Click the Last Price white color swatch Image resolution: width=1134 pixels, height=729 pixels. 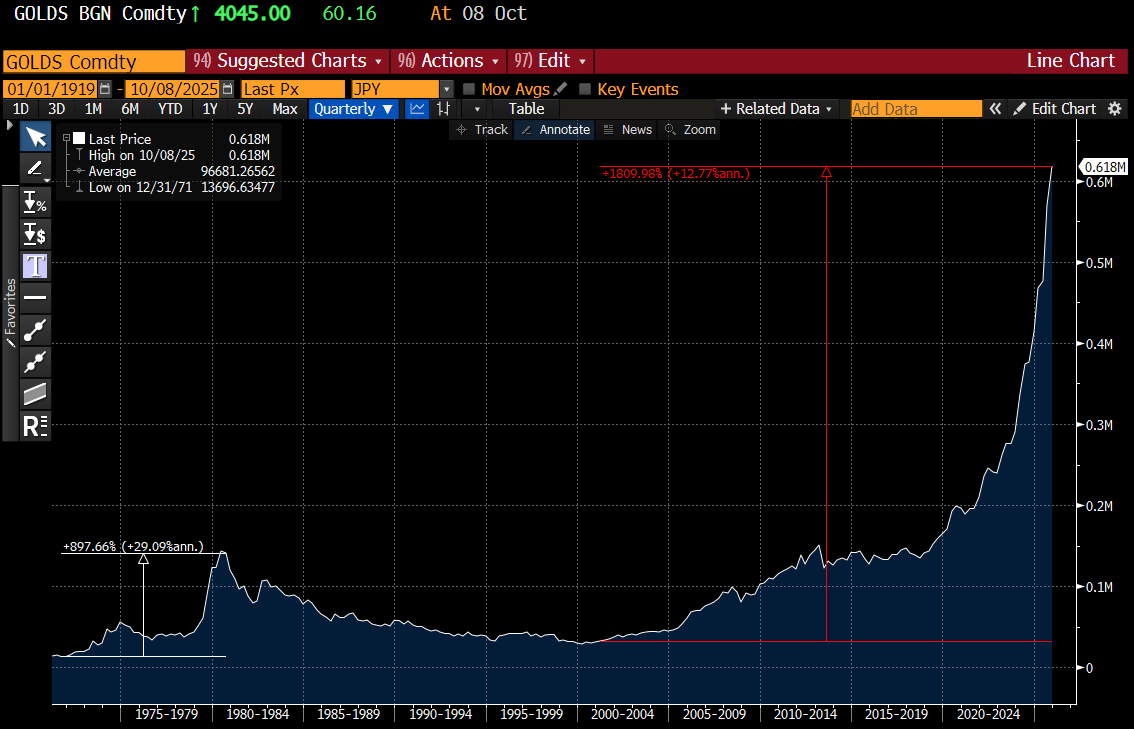[80, 138]
